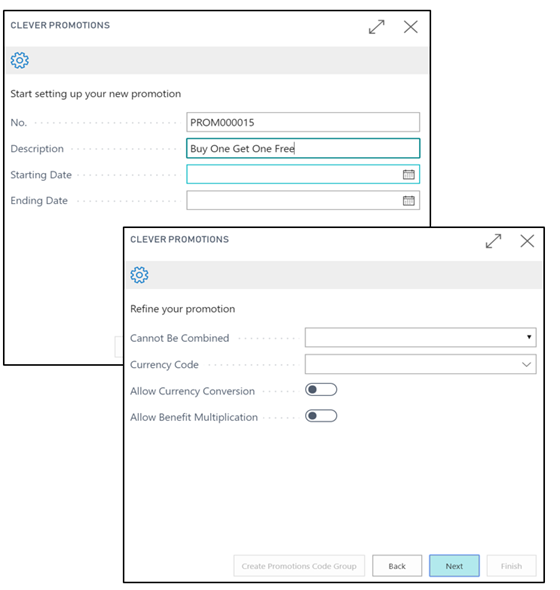Open Starting Date calendar picker
Viewport: 560px width, 590px height.
tap(408, 174)
